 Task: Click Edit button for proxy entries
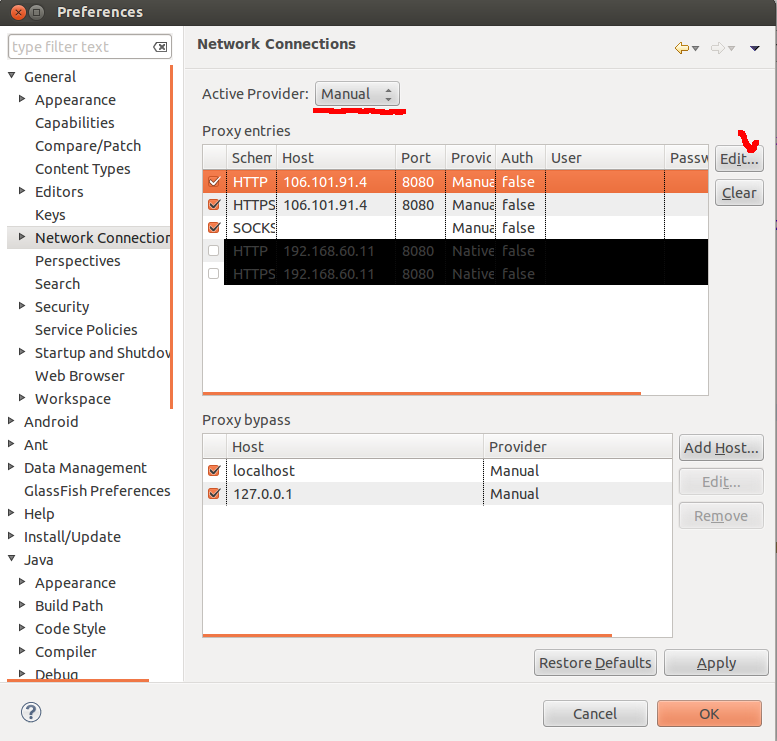tap(739, 159)
